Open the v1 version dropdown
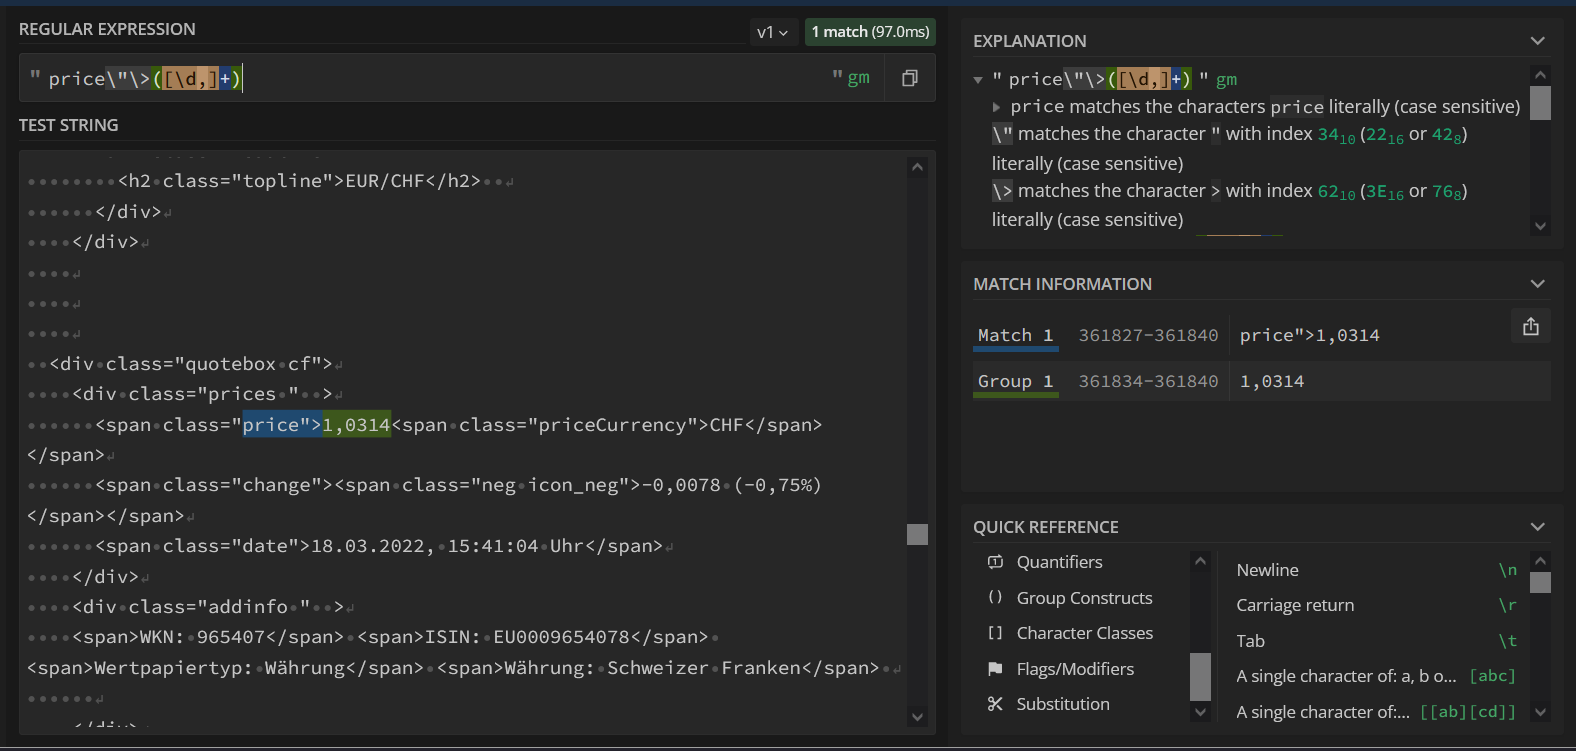This screenshot has width=1576, height=751. pyautogui.click(x=772, y=32)
